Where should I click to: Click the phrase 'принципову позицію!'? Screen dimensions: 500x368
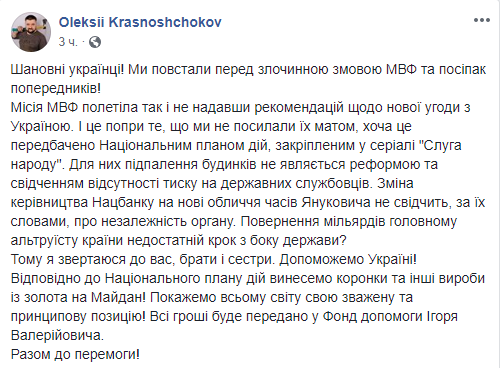(78, 316)
